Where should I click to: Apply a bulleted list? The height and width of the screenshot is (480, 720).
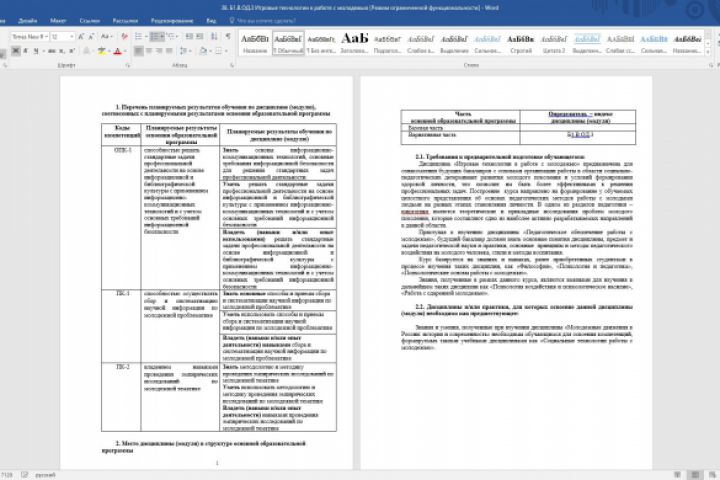139,36
